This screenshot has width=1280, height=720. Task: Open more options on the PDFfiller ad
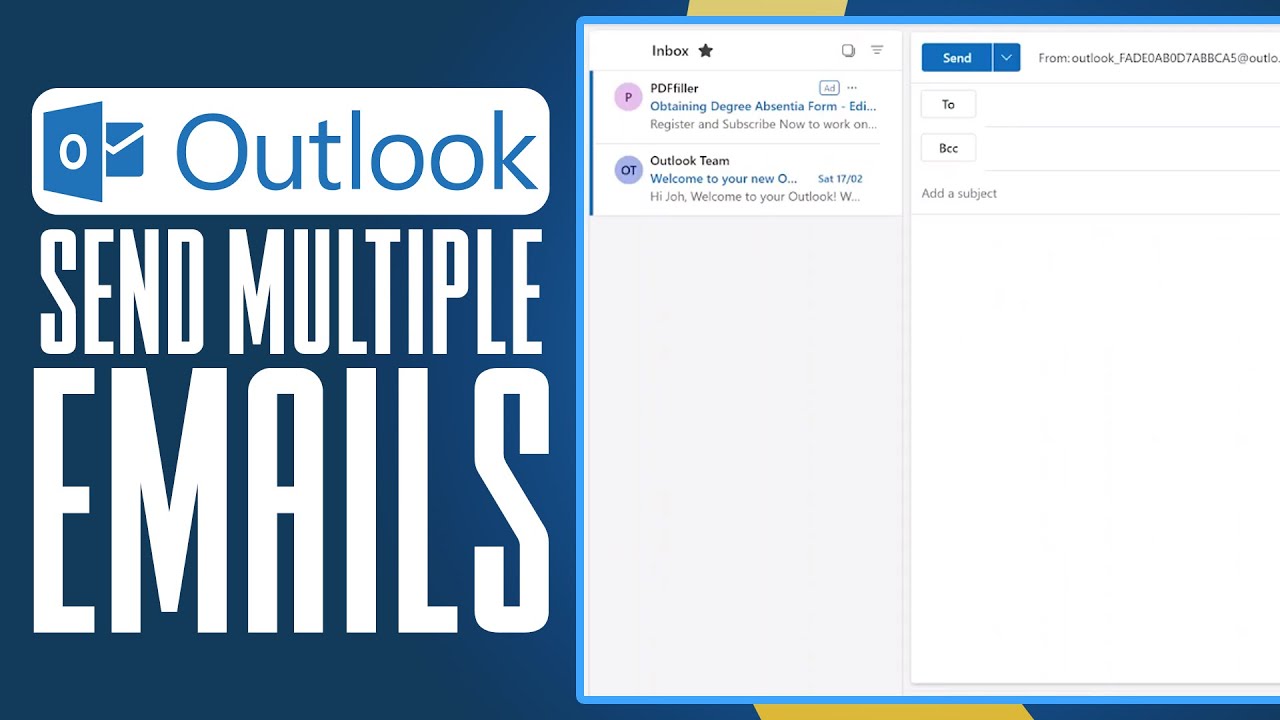click(852, 88)
